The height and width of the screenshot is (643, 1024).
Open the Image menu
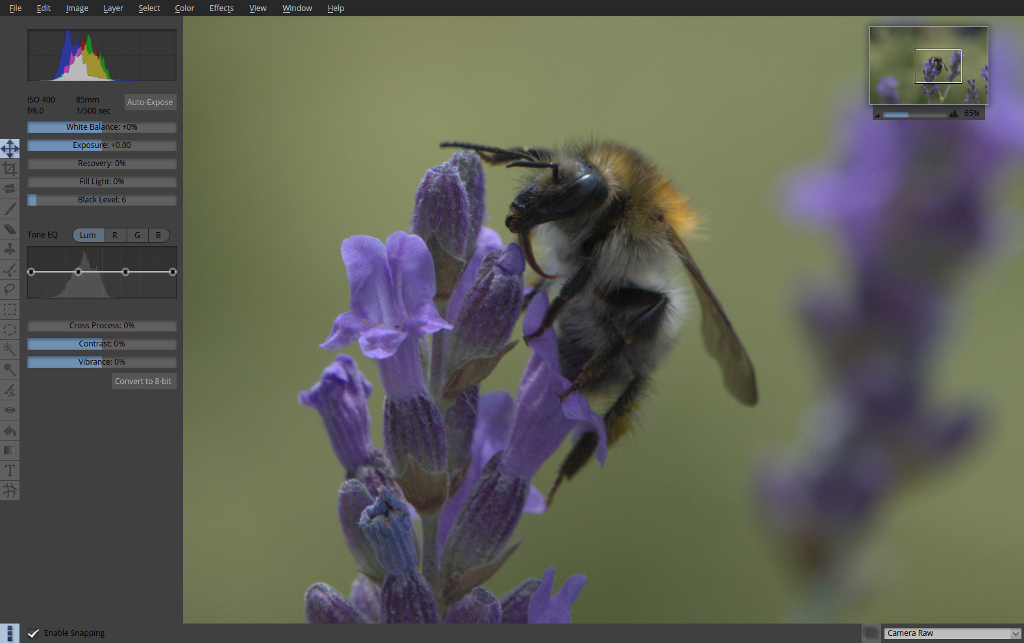point(77,8)
